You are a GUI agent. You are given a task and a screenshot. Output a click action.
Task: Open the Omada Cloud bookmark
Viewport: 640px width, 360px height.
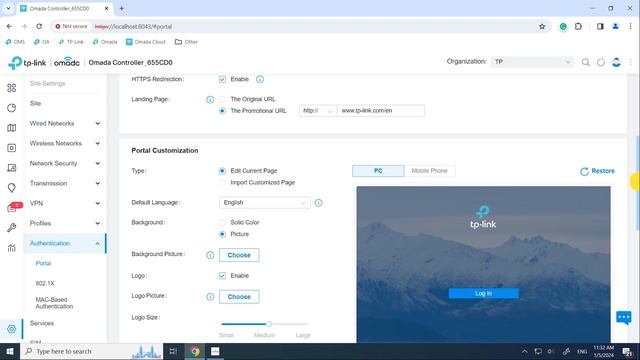click(146, 42)
